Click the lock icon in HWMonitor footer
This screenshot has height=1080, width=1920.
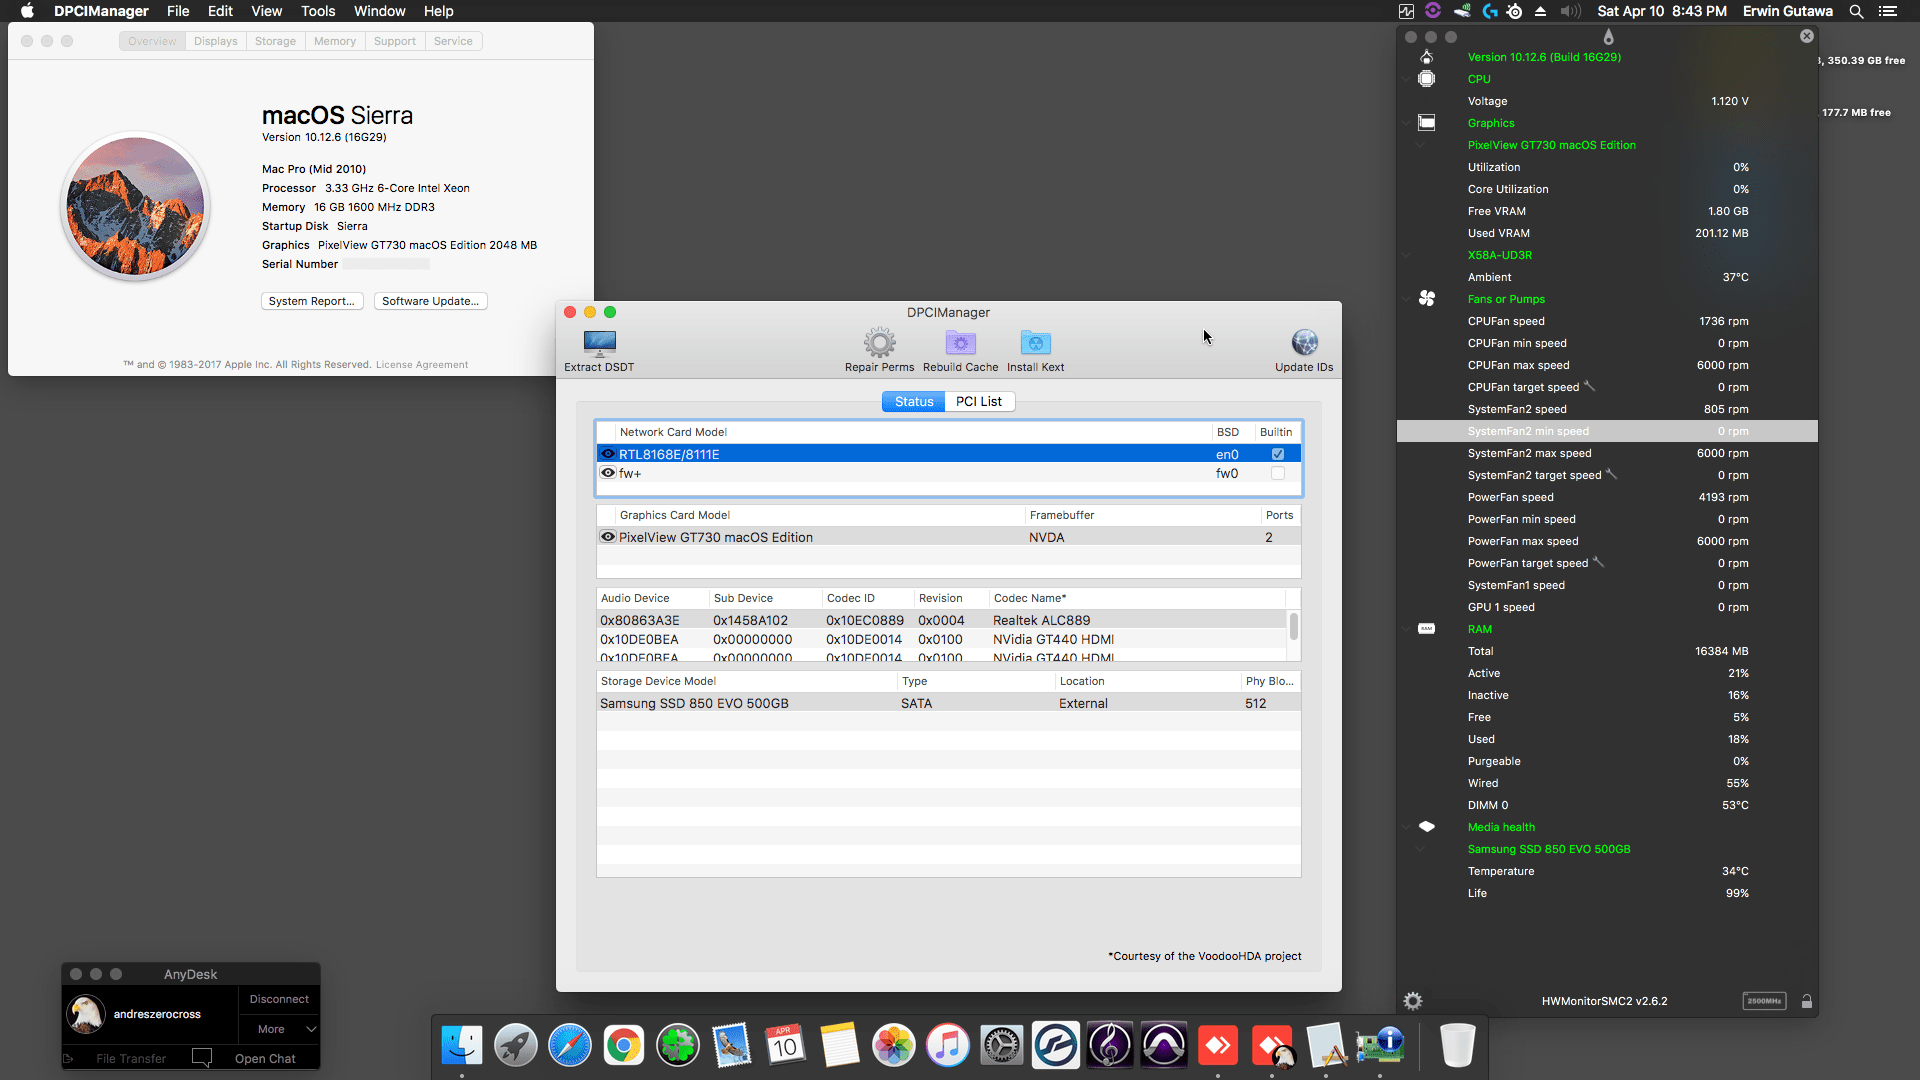click(x=1807, y=1001)
